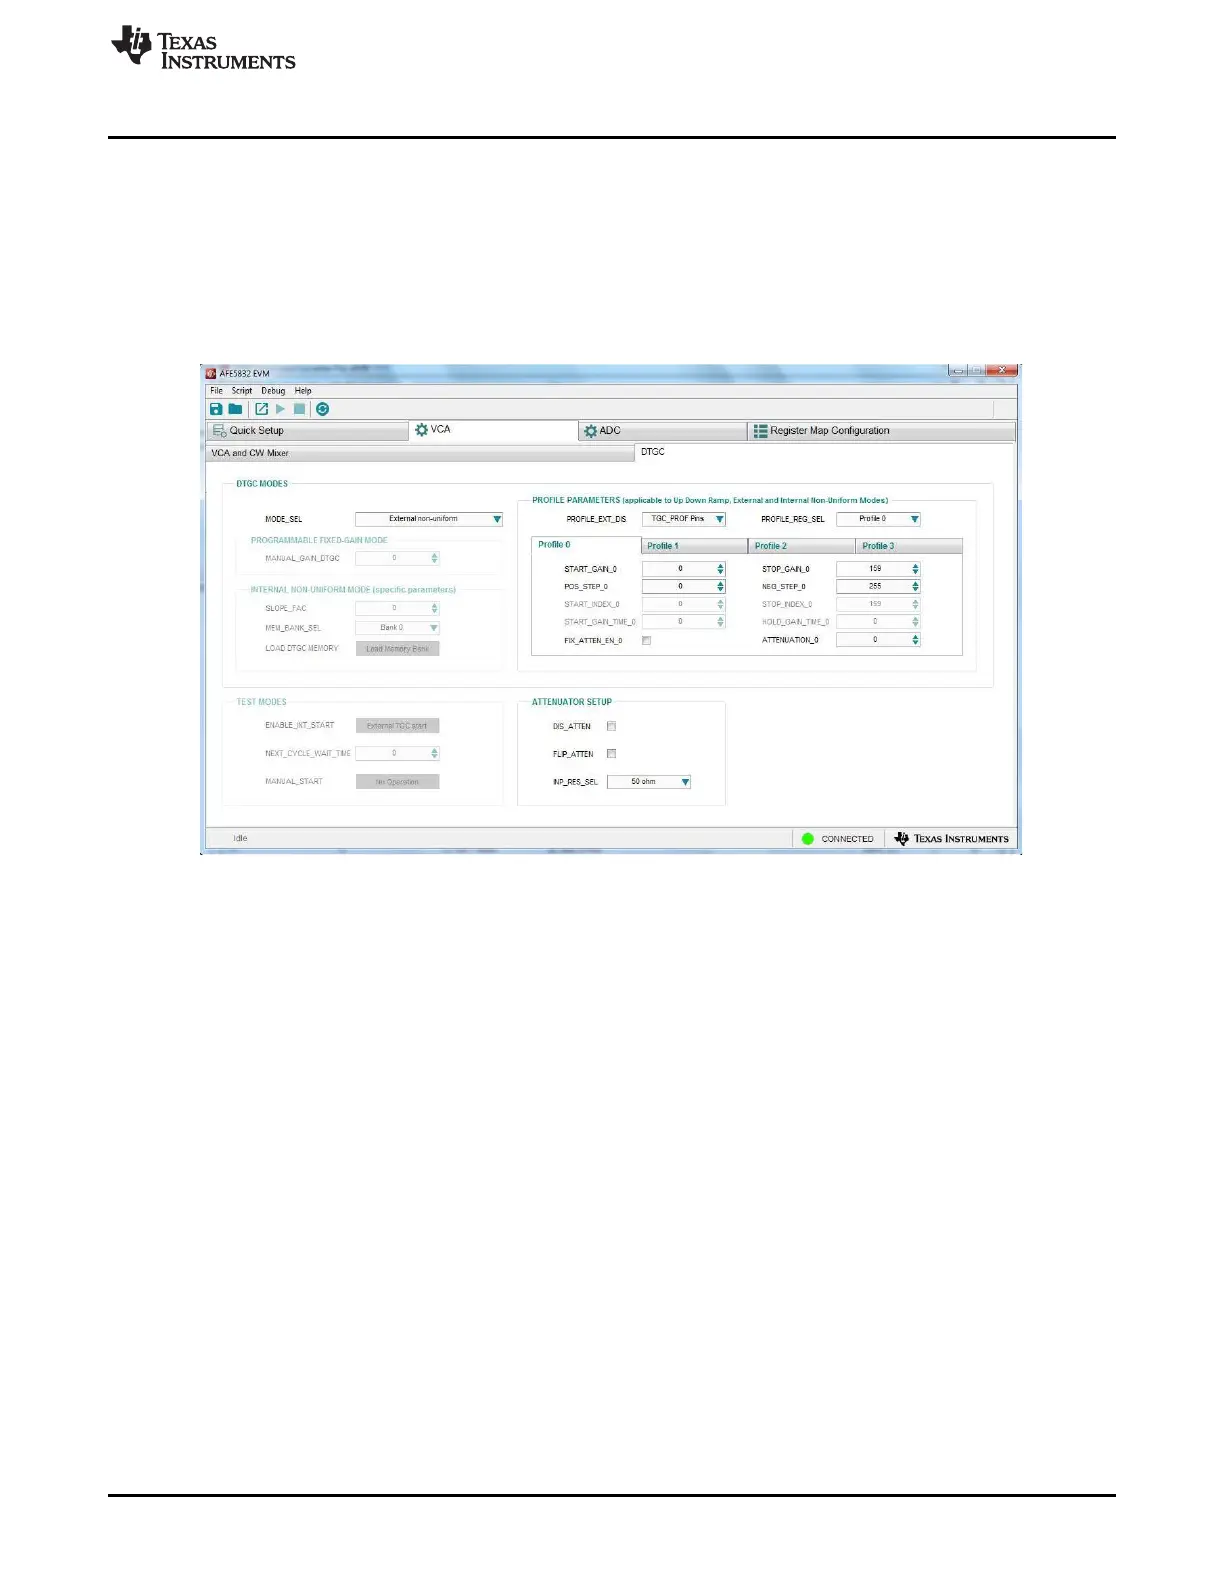Open the Debug menu

(x=273, y=391)
